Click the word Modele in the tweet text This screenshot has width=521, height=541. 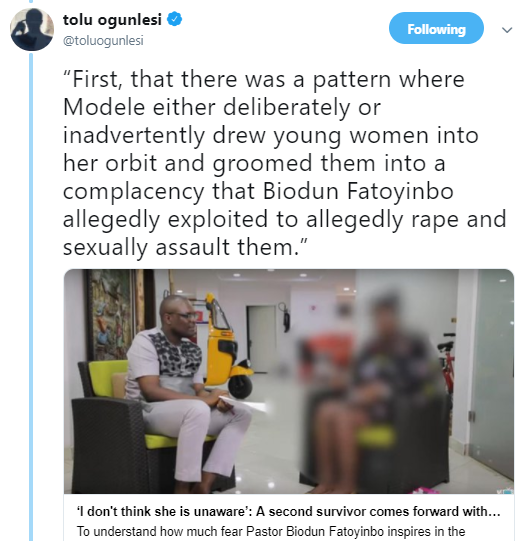pos(104,107)
